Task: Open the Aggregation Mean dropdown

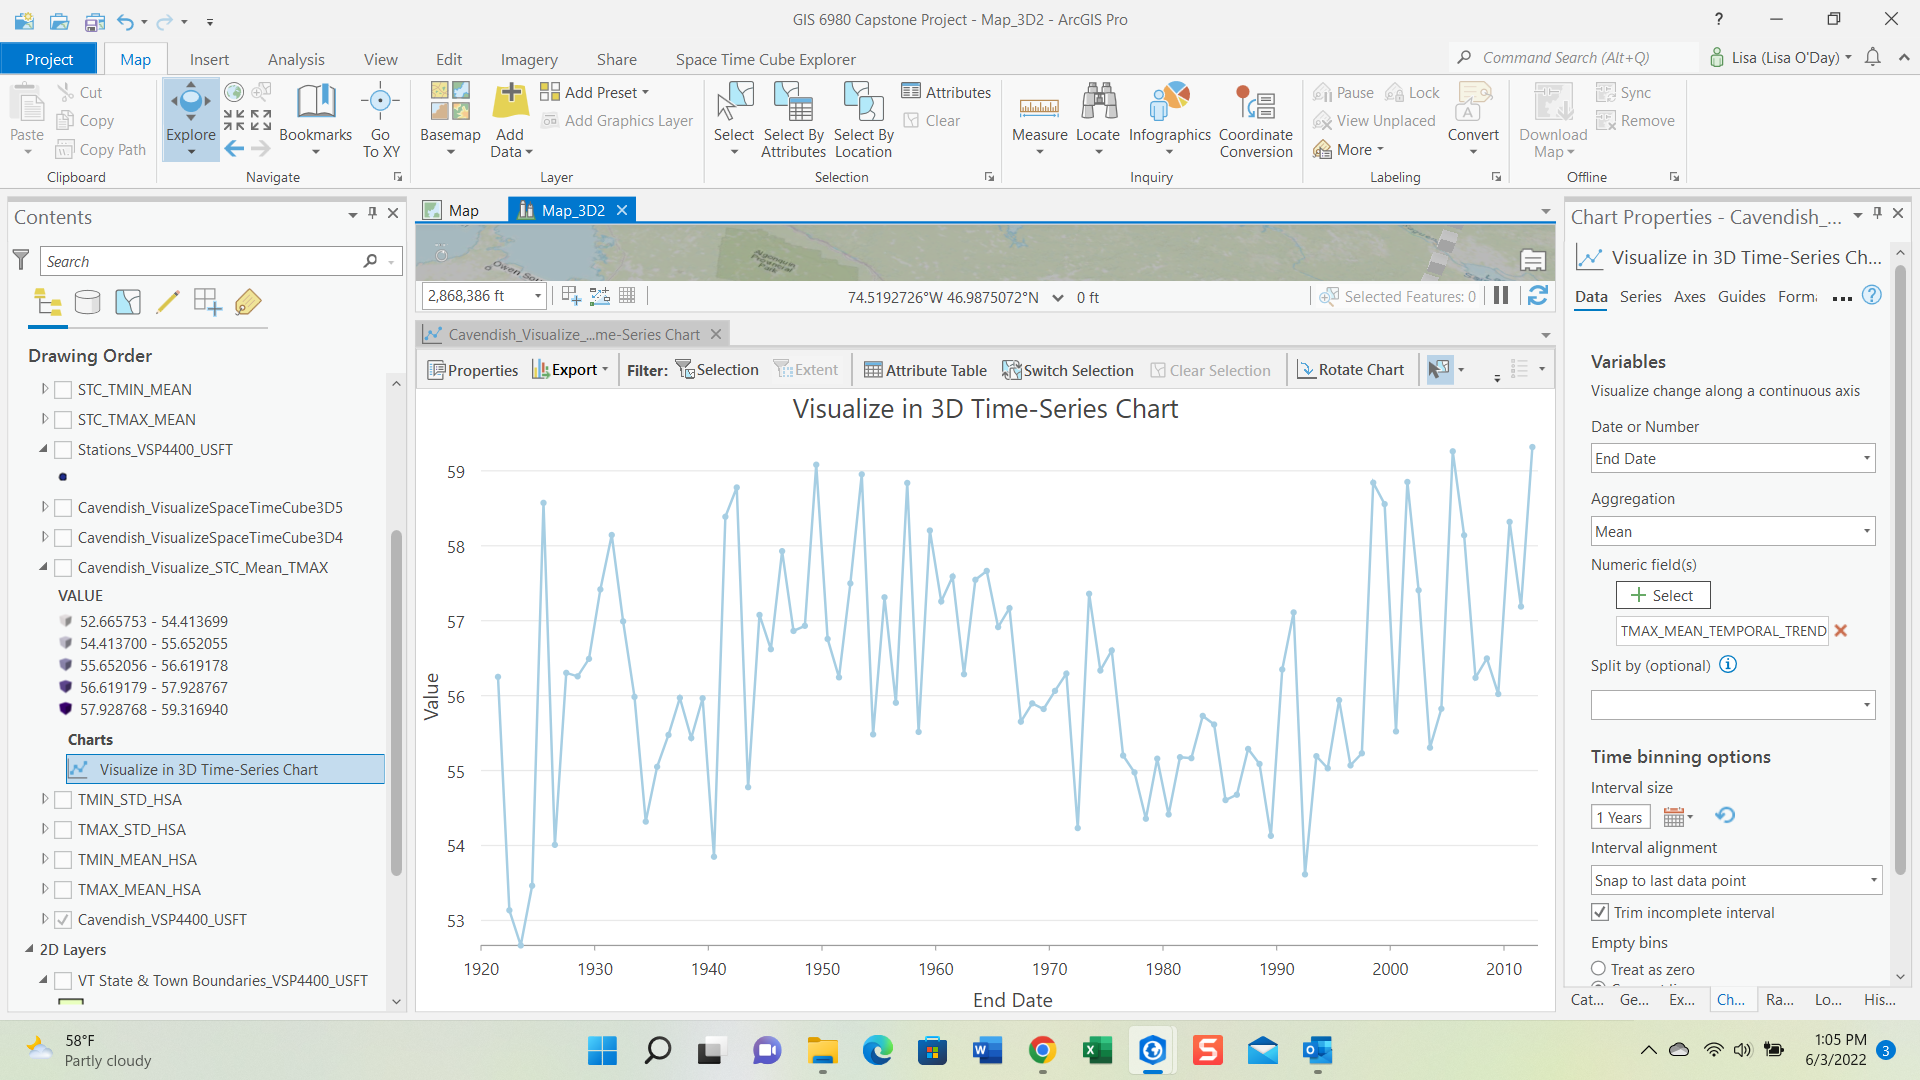Action: [x=1732, y=531]
